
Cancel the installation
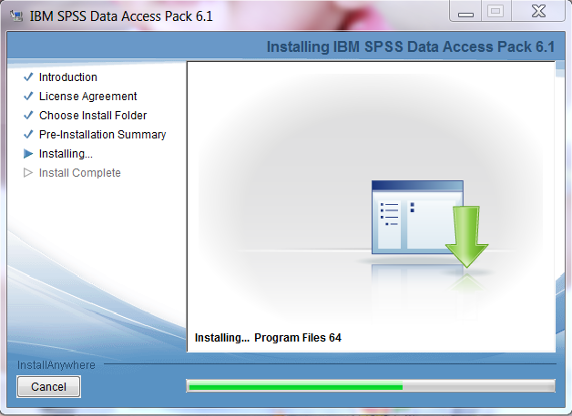point(49,386)
